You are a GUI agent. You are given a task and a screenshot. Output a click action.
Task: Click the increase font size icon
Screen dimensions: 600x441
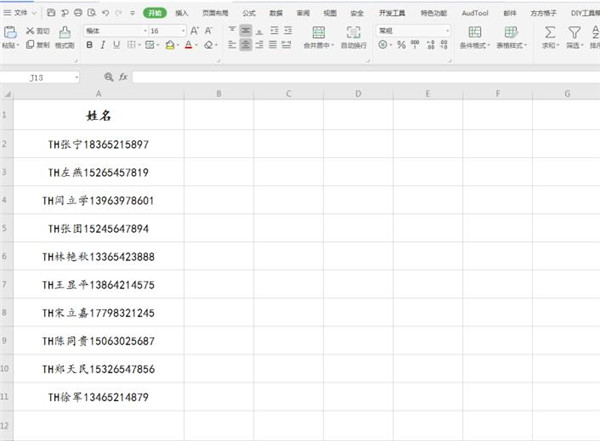pos(196,31)
